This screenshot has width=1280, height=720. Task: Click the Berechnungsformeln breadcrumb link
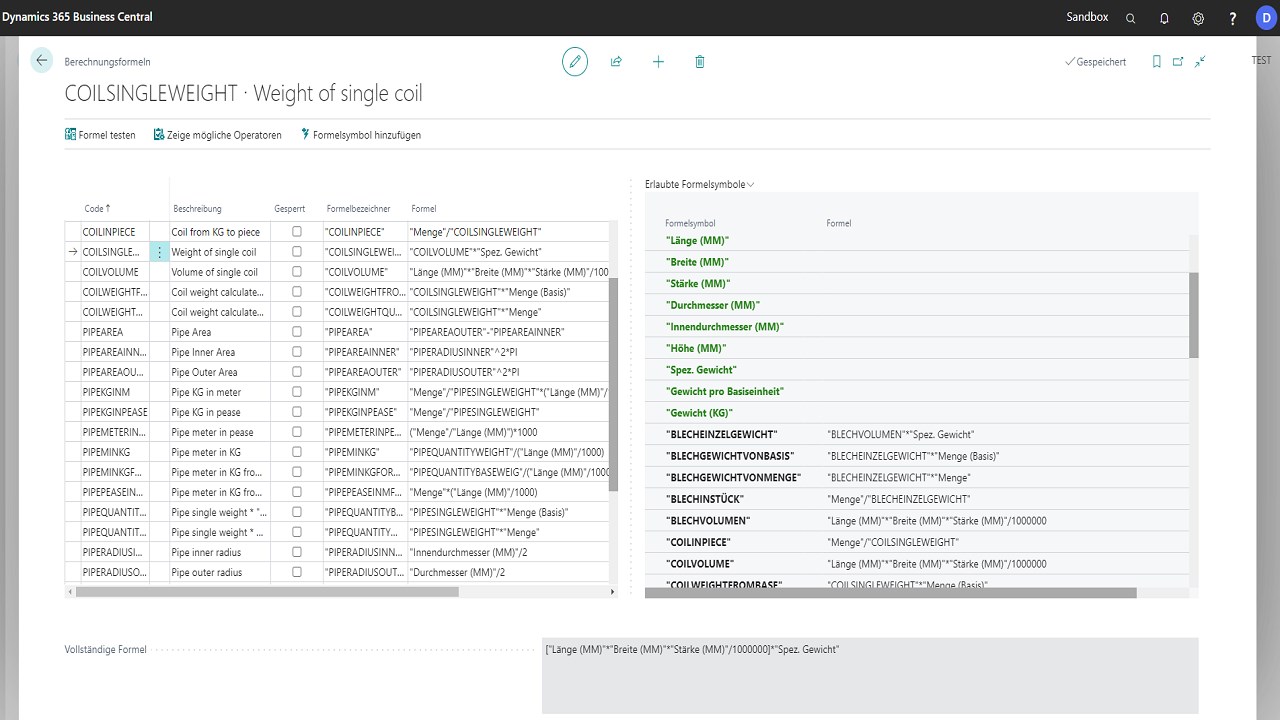[x=107, y=61]
